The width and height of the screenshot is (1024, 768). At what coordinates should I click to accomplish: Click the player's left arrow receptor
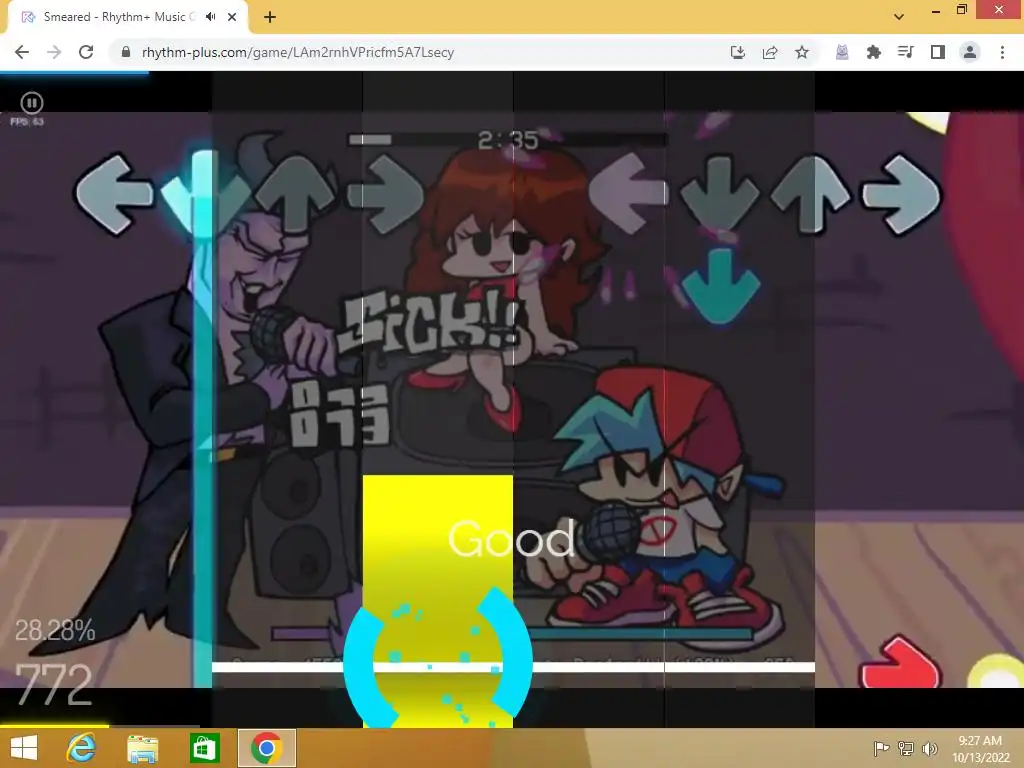(x=628, y=194)
